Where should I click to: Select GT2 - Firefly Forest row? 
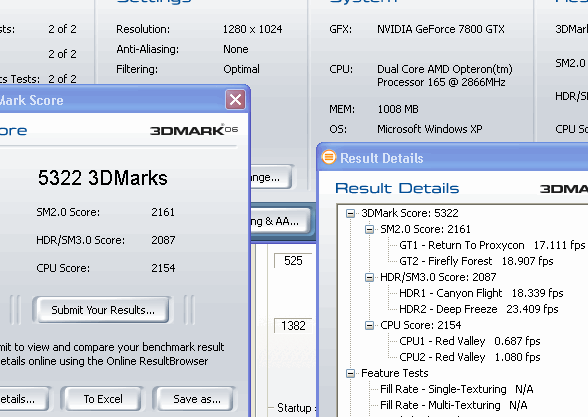[476, 261]
